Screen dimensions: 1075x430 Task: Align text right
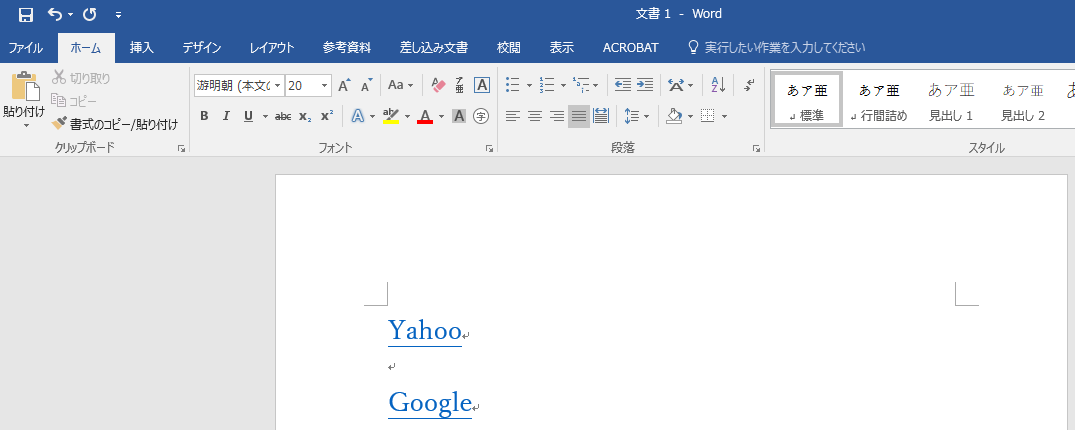[x=557, y=116]
